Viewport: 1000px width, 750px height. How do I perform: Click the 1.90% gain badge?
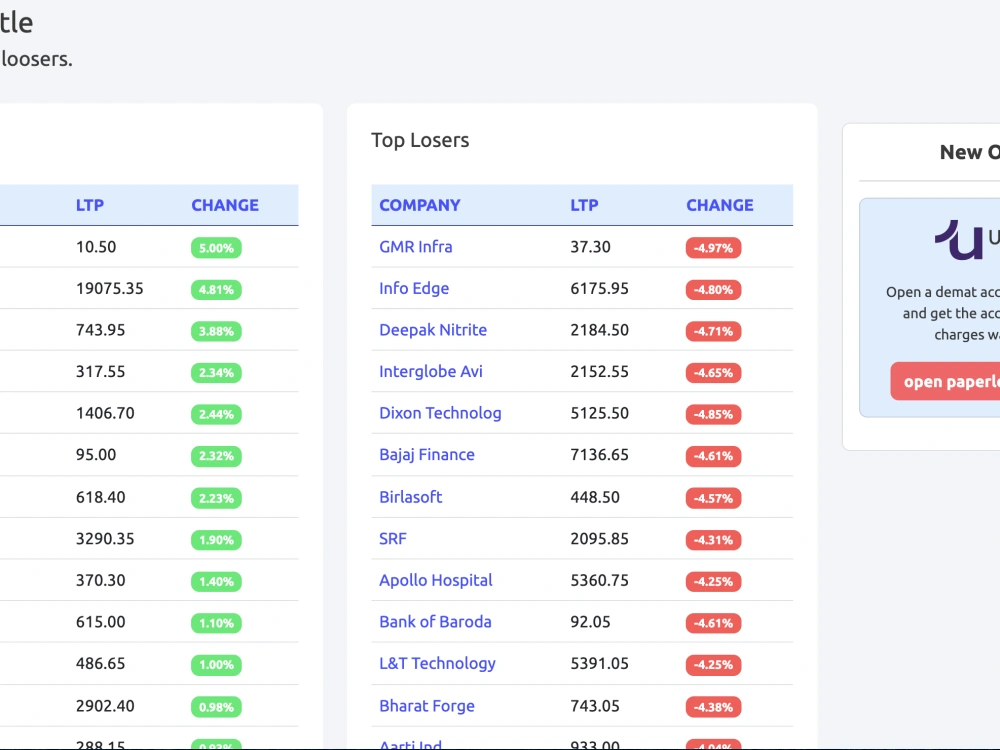coord(216,540)
